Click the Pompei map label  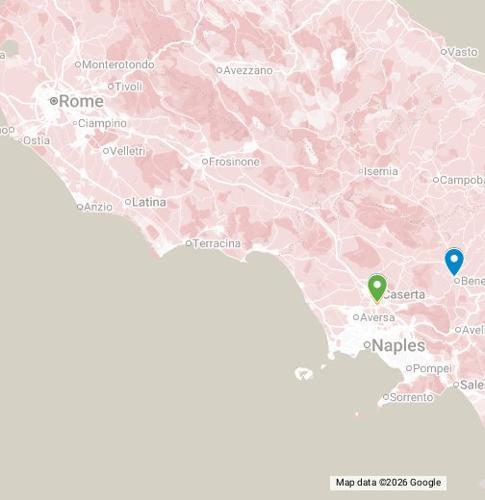point(432,368)
